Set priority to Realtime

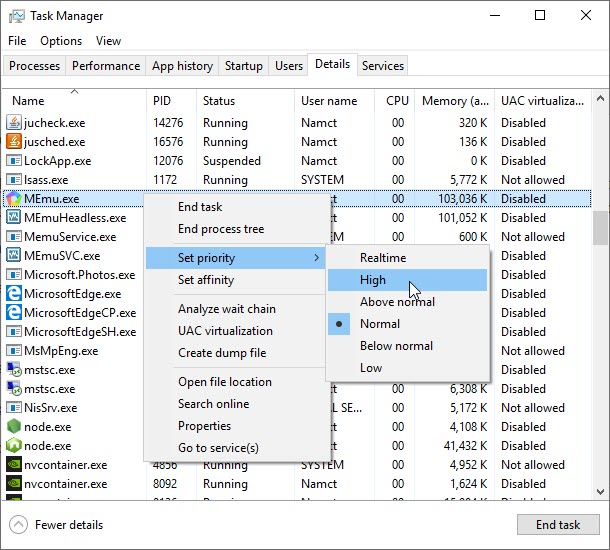tap(408, 257)
